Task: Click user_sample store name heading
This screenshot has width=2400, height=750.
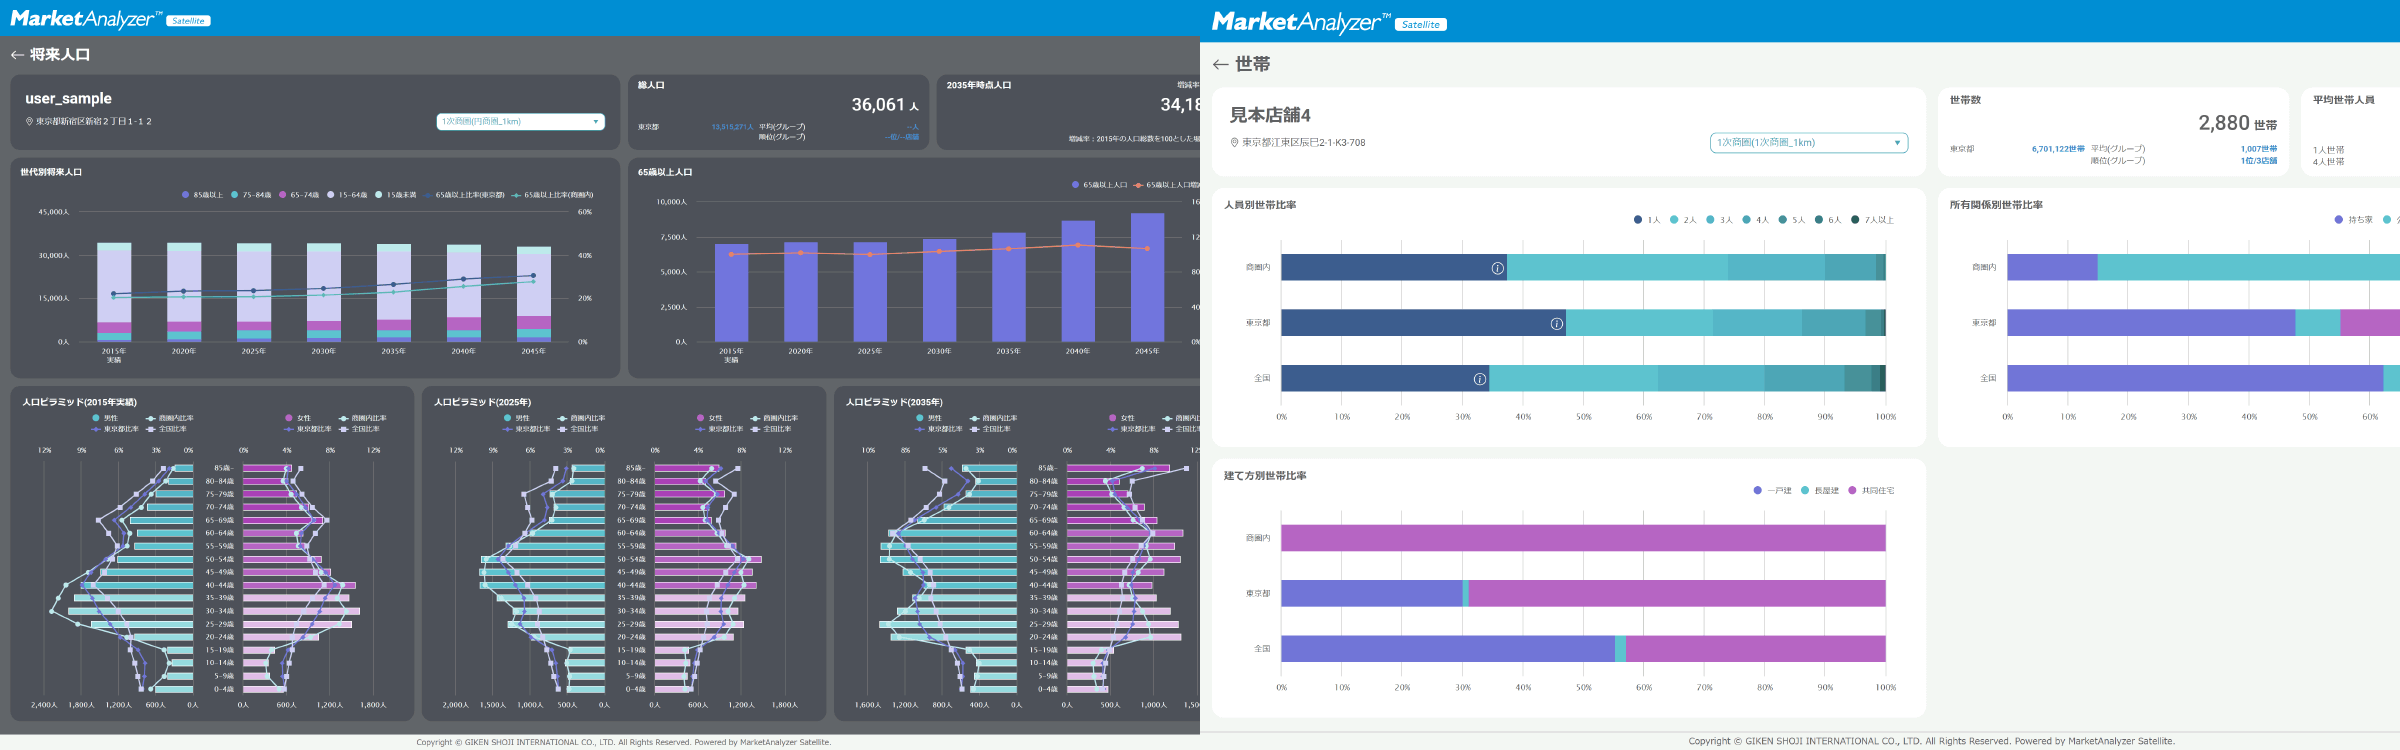Action: (68, 99)
